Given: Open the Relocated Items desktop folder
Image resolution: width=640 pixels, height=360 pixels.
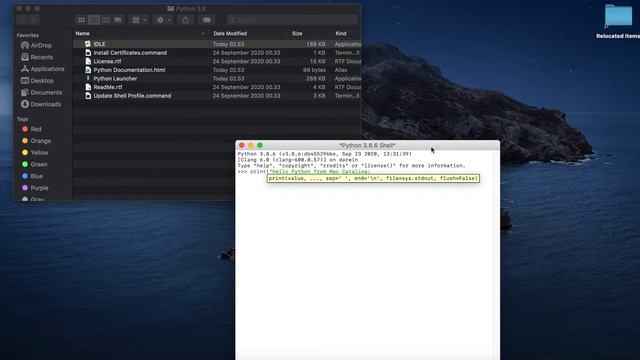Looking at the screenshot, I should [x=618, y=16].
